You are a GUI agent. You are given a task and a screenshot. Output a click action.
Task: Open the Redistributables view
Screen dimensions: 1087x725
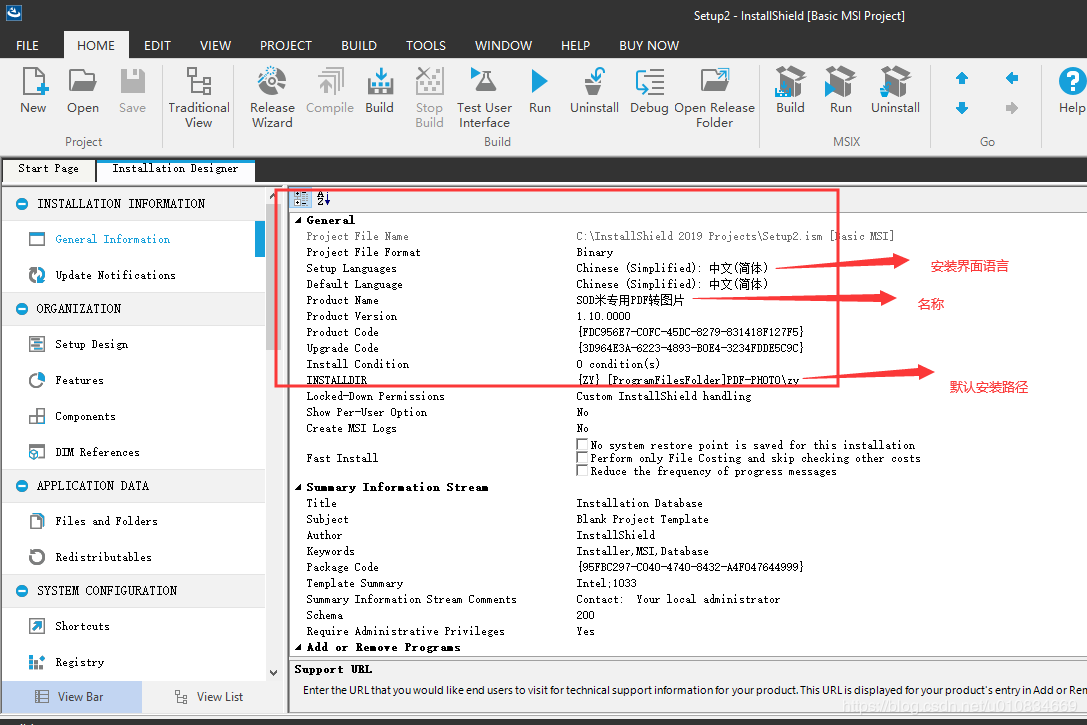[103, 557]
